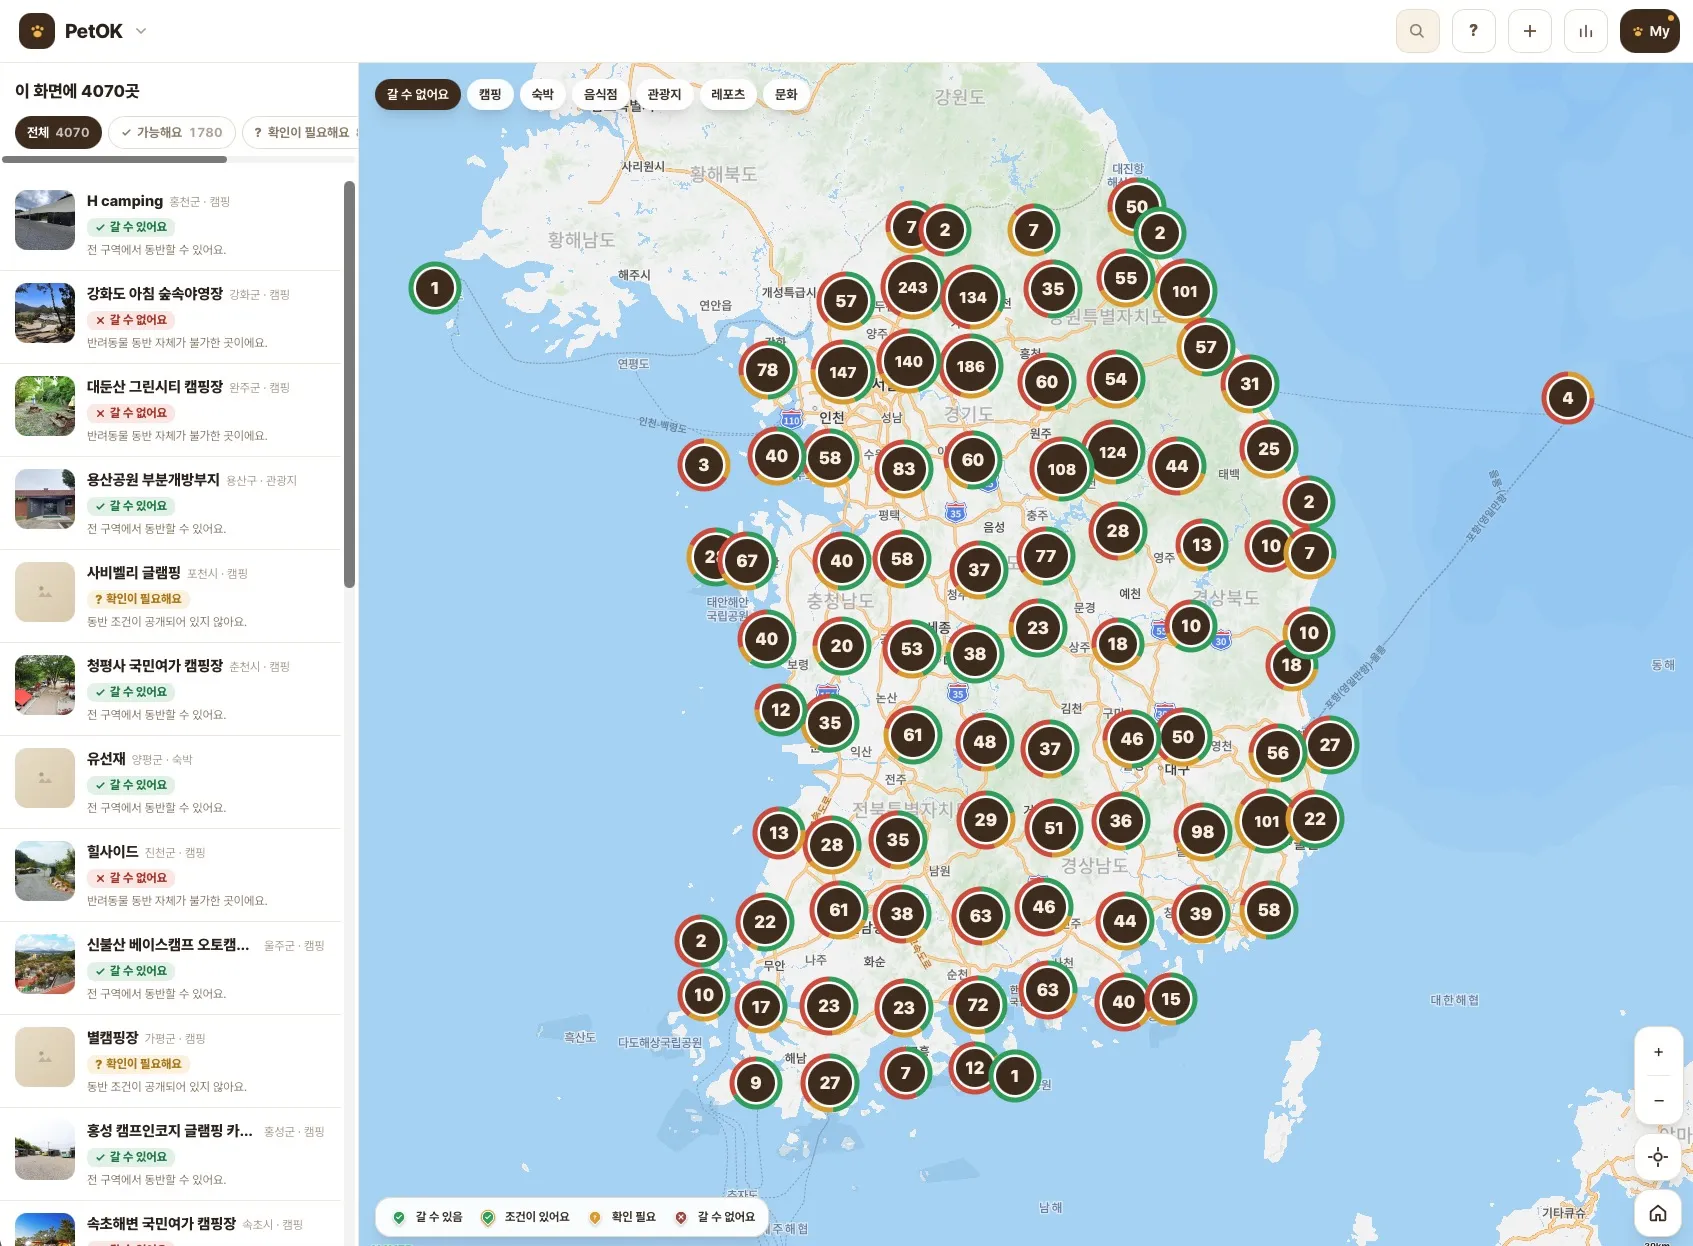This screenshot has height=1246, width=1693.
Task: Toggle the 음식점 category chip
Action: tap(601, 94)
